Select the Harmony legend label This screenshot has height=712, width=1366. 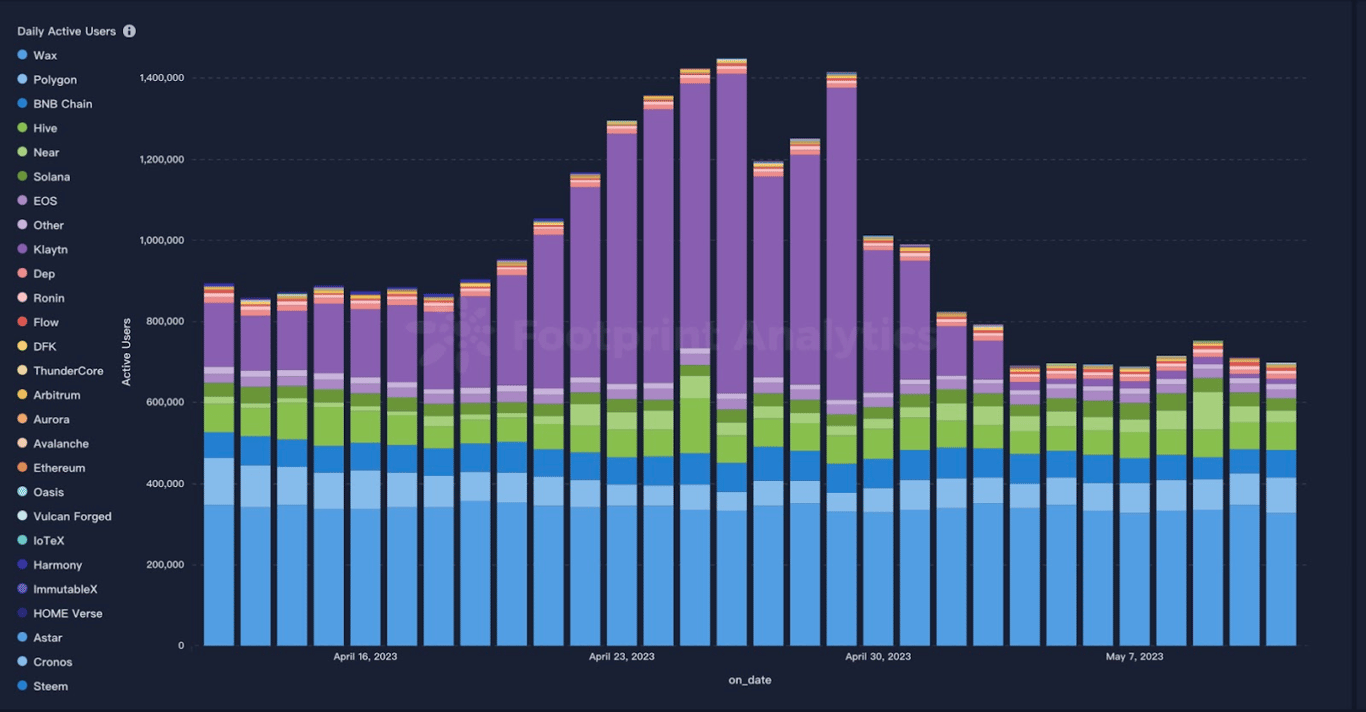pos(58,565)
